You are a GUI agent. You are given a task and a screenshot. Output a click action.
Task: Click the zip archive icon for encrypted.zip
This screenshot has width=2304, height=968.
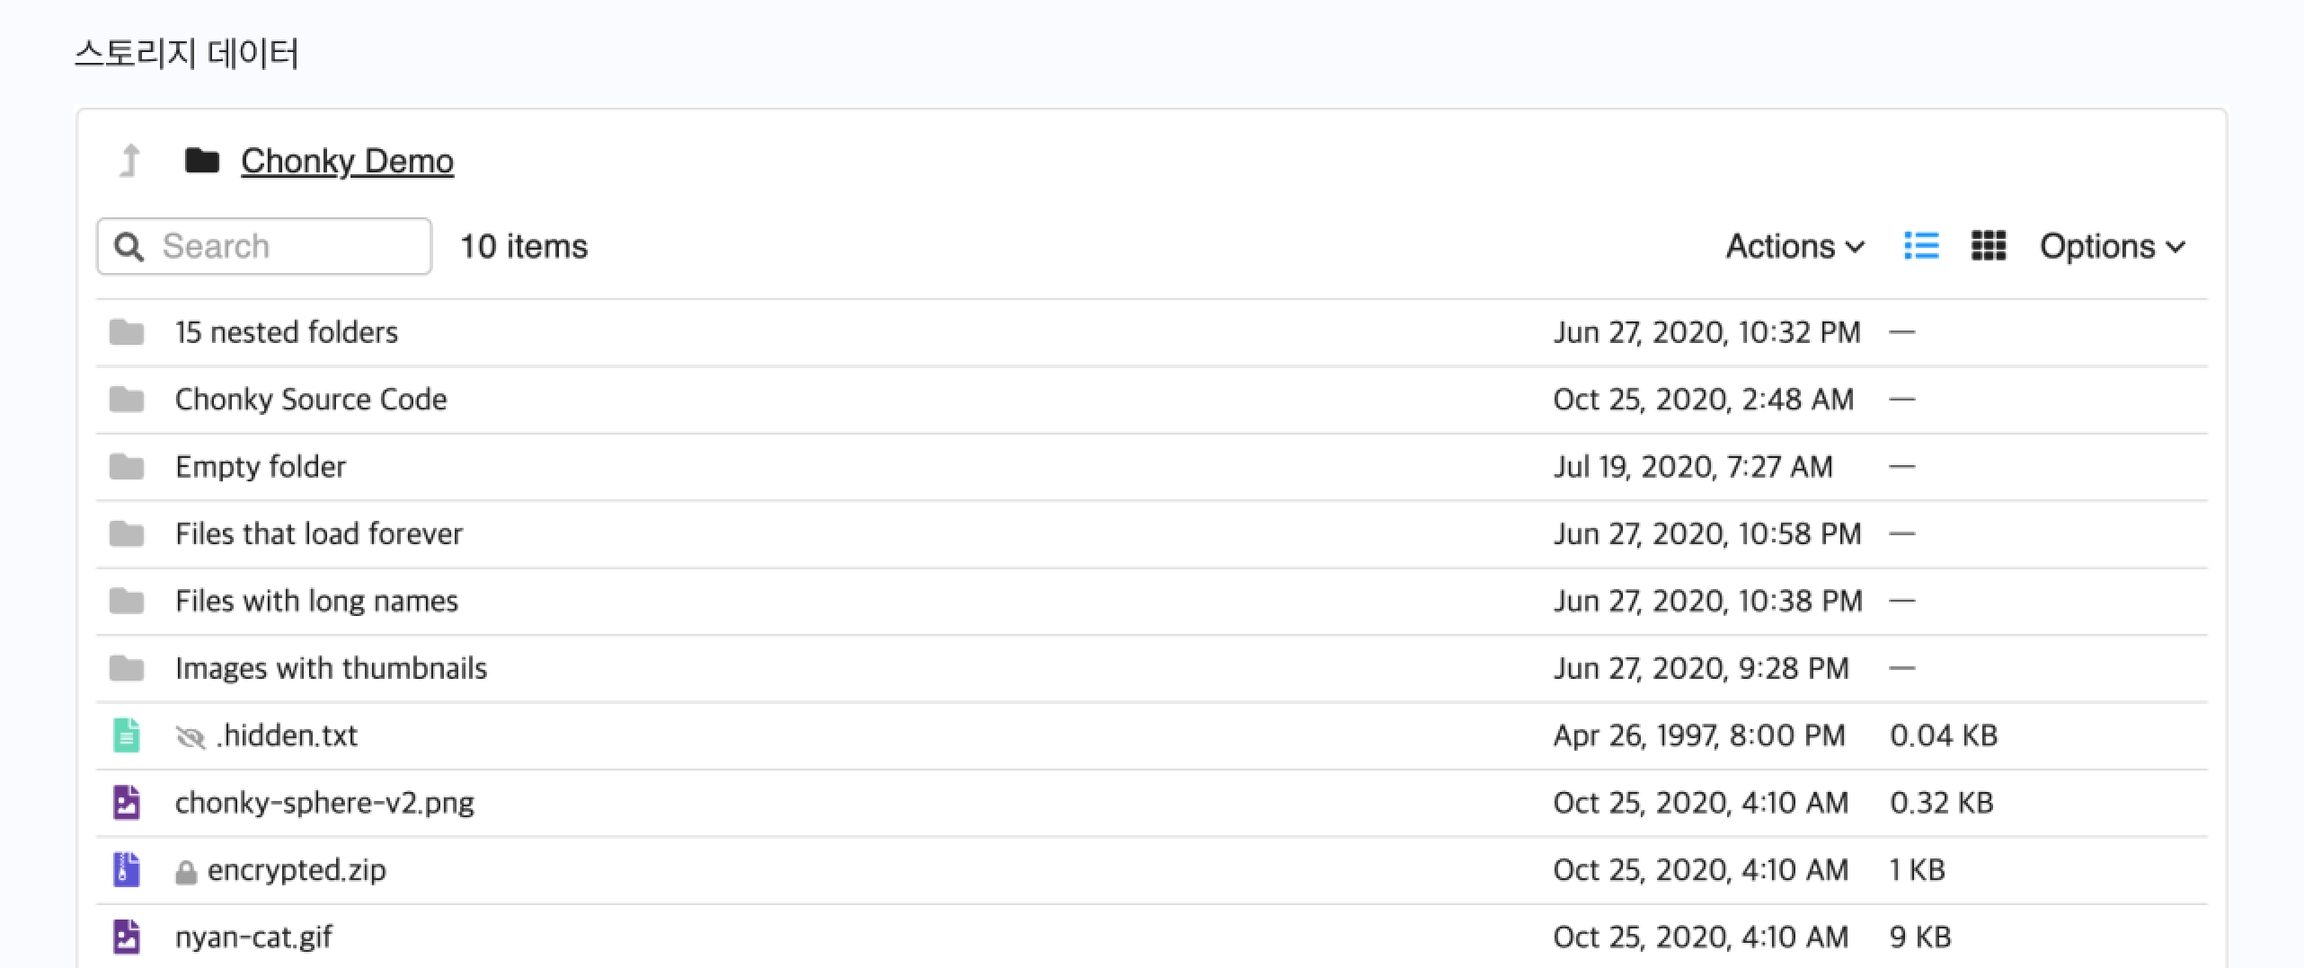(126, 869)
